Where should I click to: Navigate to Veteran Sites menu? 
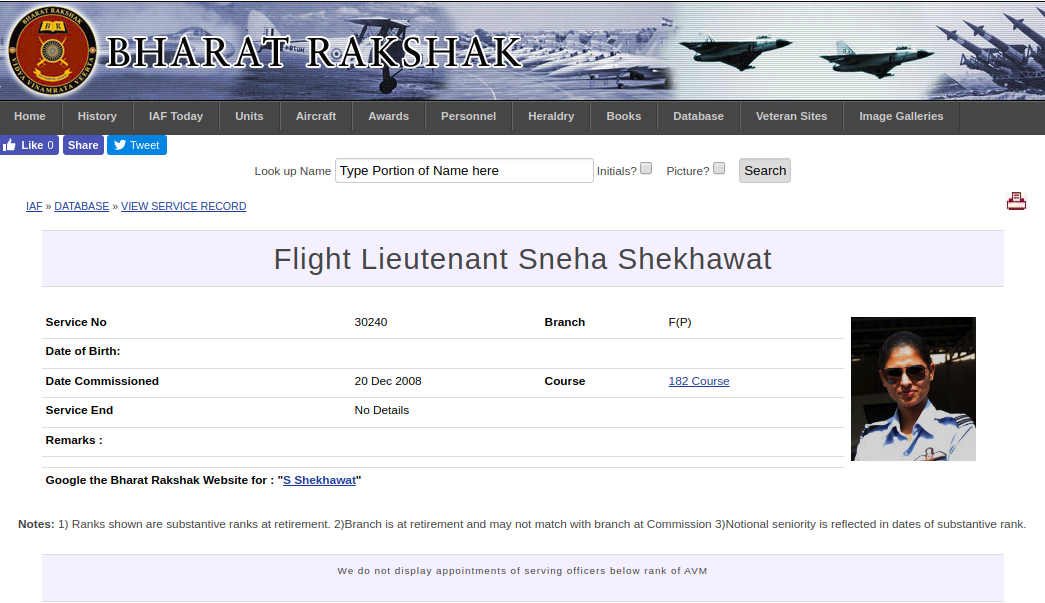[x=791, y=116]
